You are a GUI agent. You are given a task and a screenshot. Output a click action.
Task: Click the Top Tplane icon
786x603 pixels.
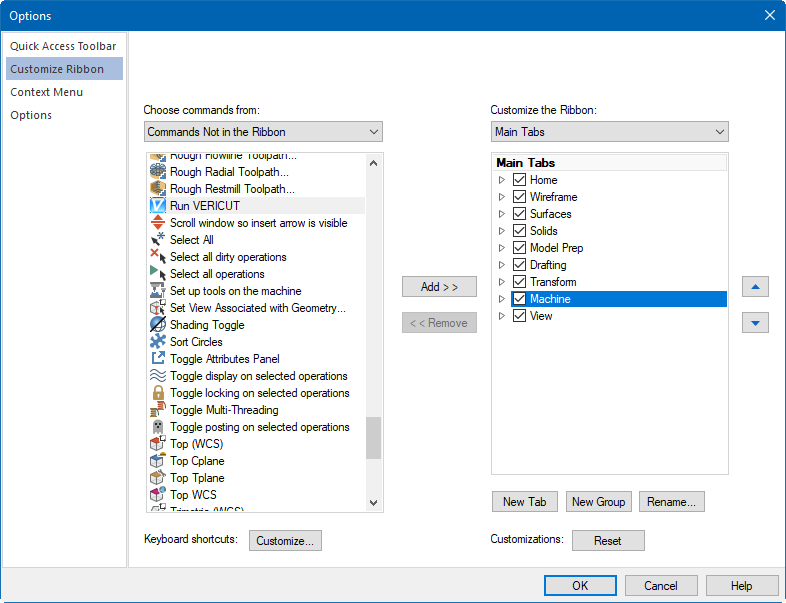[157, 478]
